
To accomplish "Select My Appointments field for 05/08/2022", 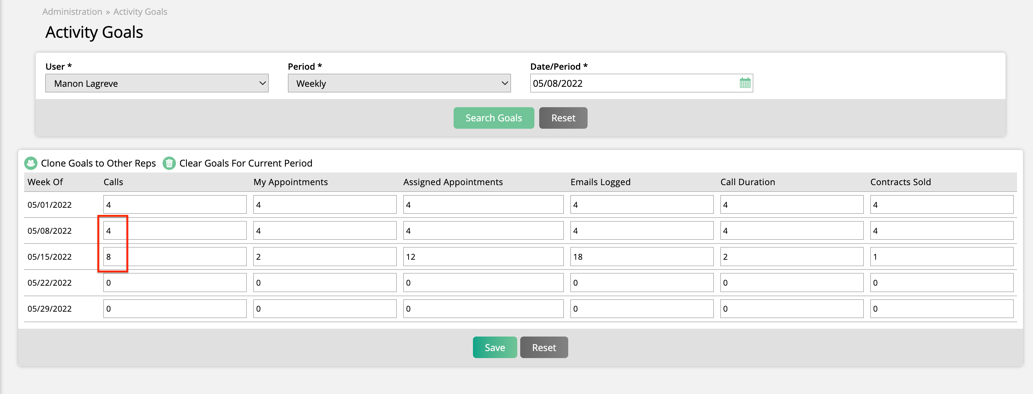I will click(x=325, y=231).
